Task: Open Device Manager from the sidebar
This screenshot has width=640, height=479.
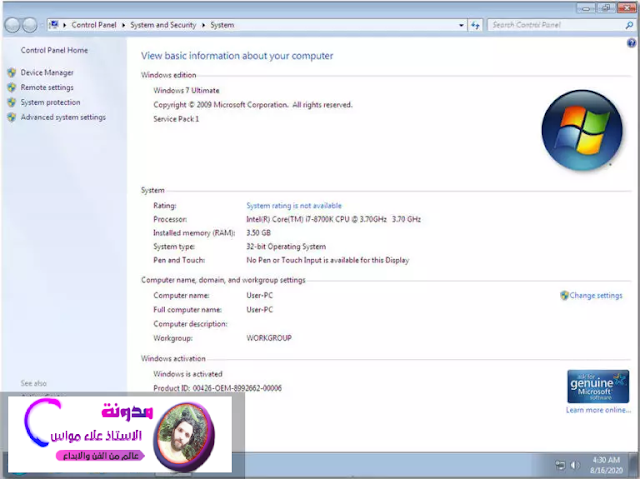Action: tap(47, 73)
